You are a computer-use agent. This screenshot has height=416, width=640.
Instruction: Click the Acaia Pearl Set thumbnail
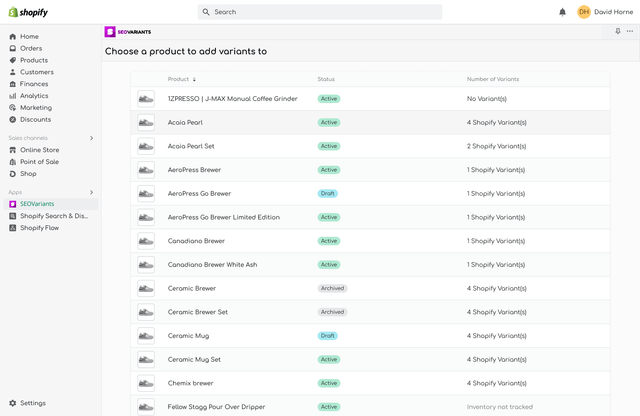[x=146, y=146]
